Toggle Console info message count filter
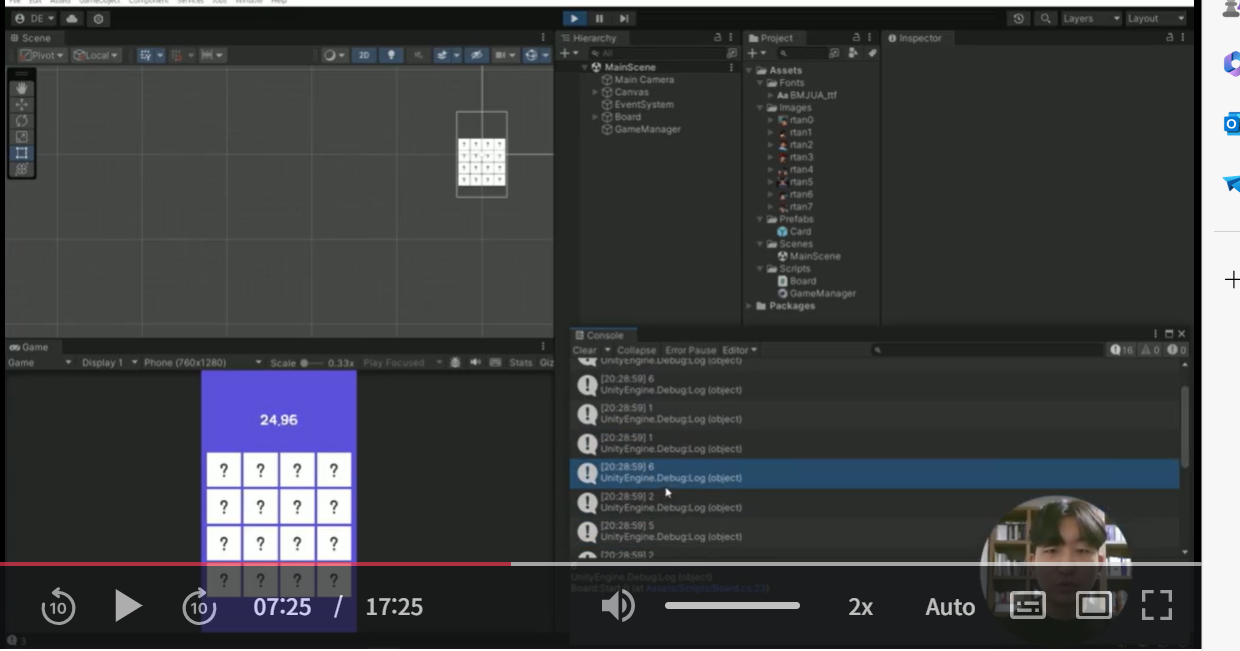The height and width of the screenshot is (651, 1240). (x=1122, y=351)
